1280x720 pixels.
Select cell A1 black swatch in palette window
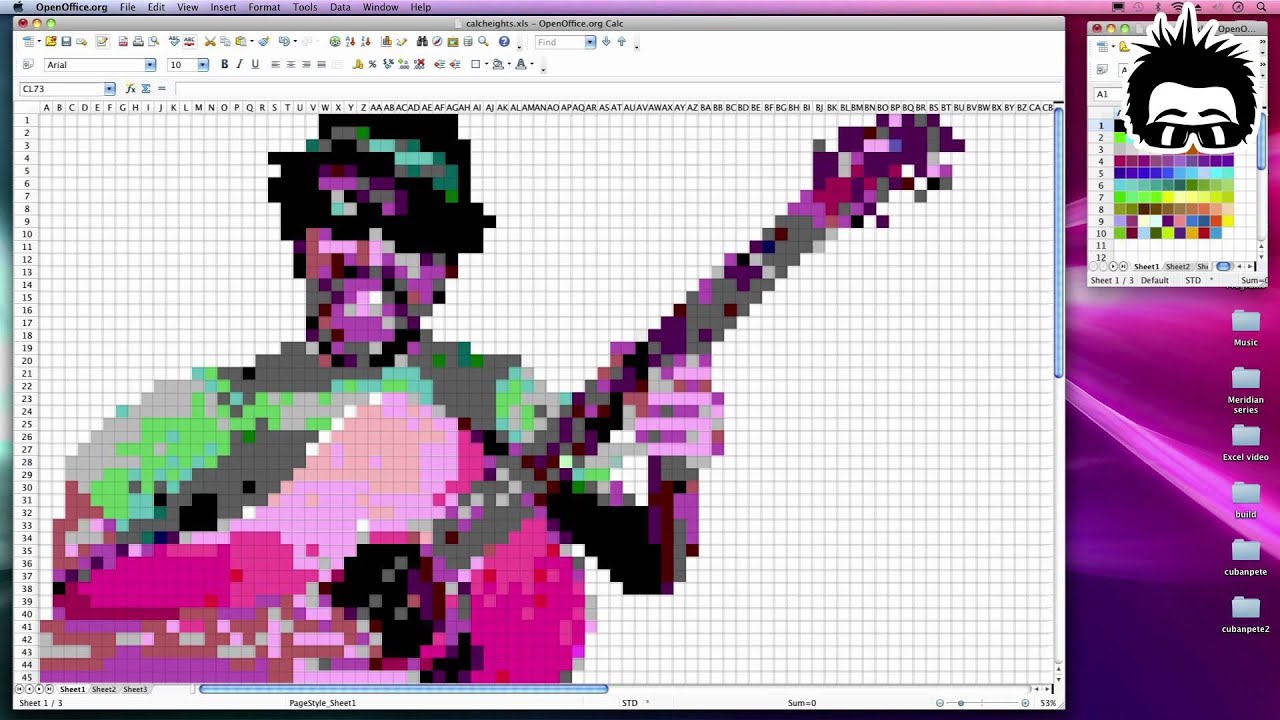pos(1120,125)
